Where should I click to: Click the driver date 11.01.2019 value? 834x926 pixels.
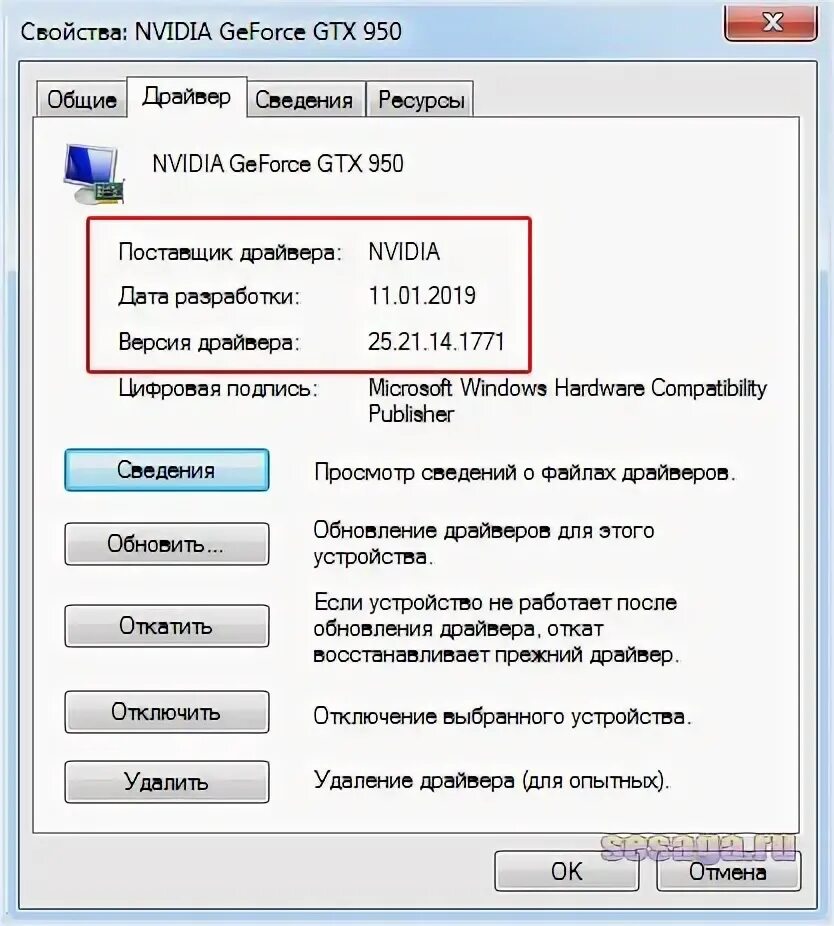click(x=422, y=295)
